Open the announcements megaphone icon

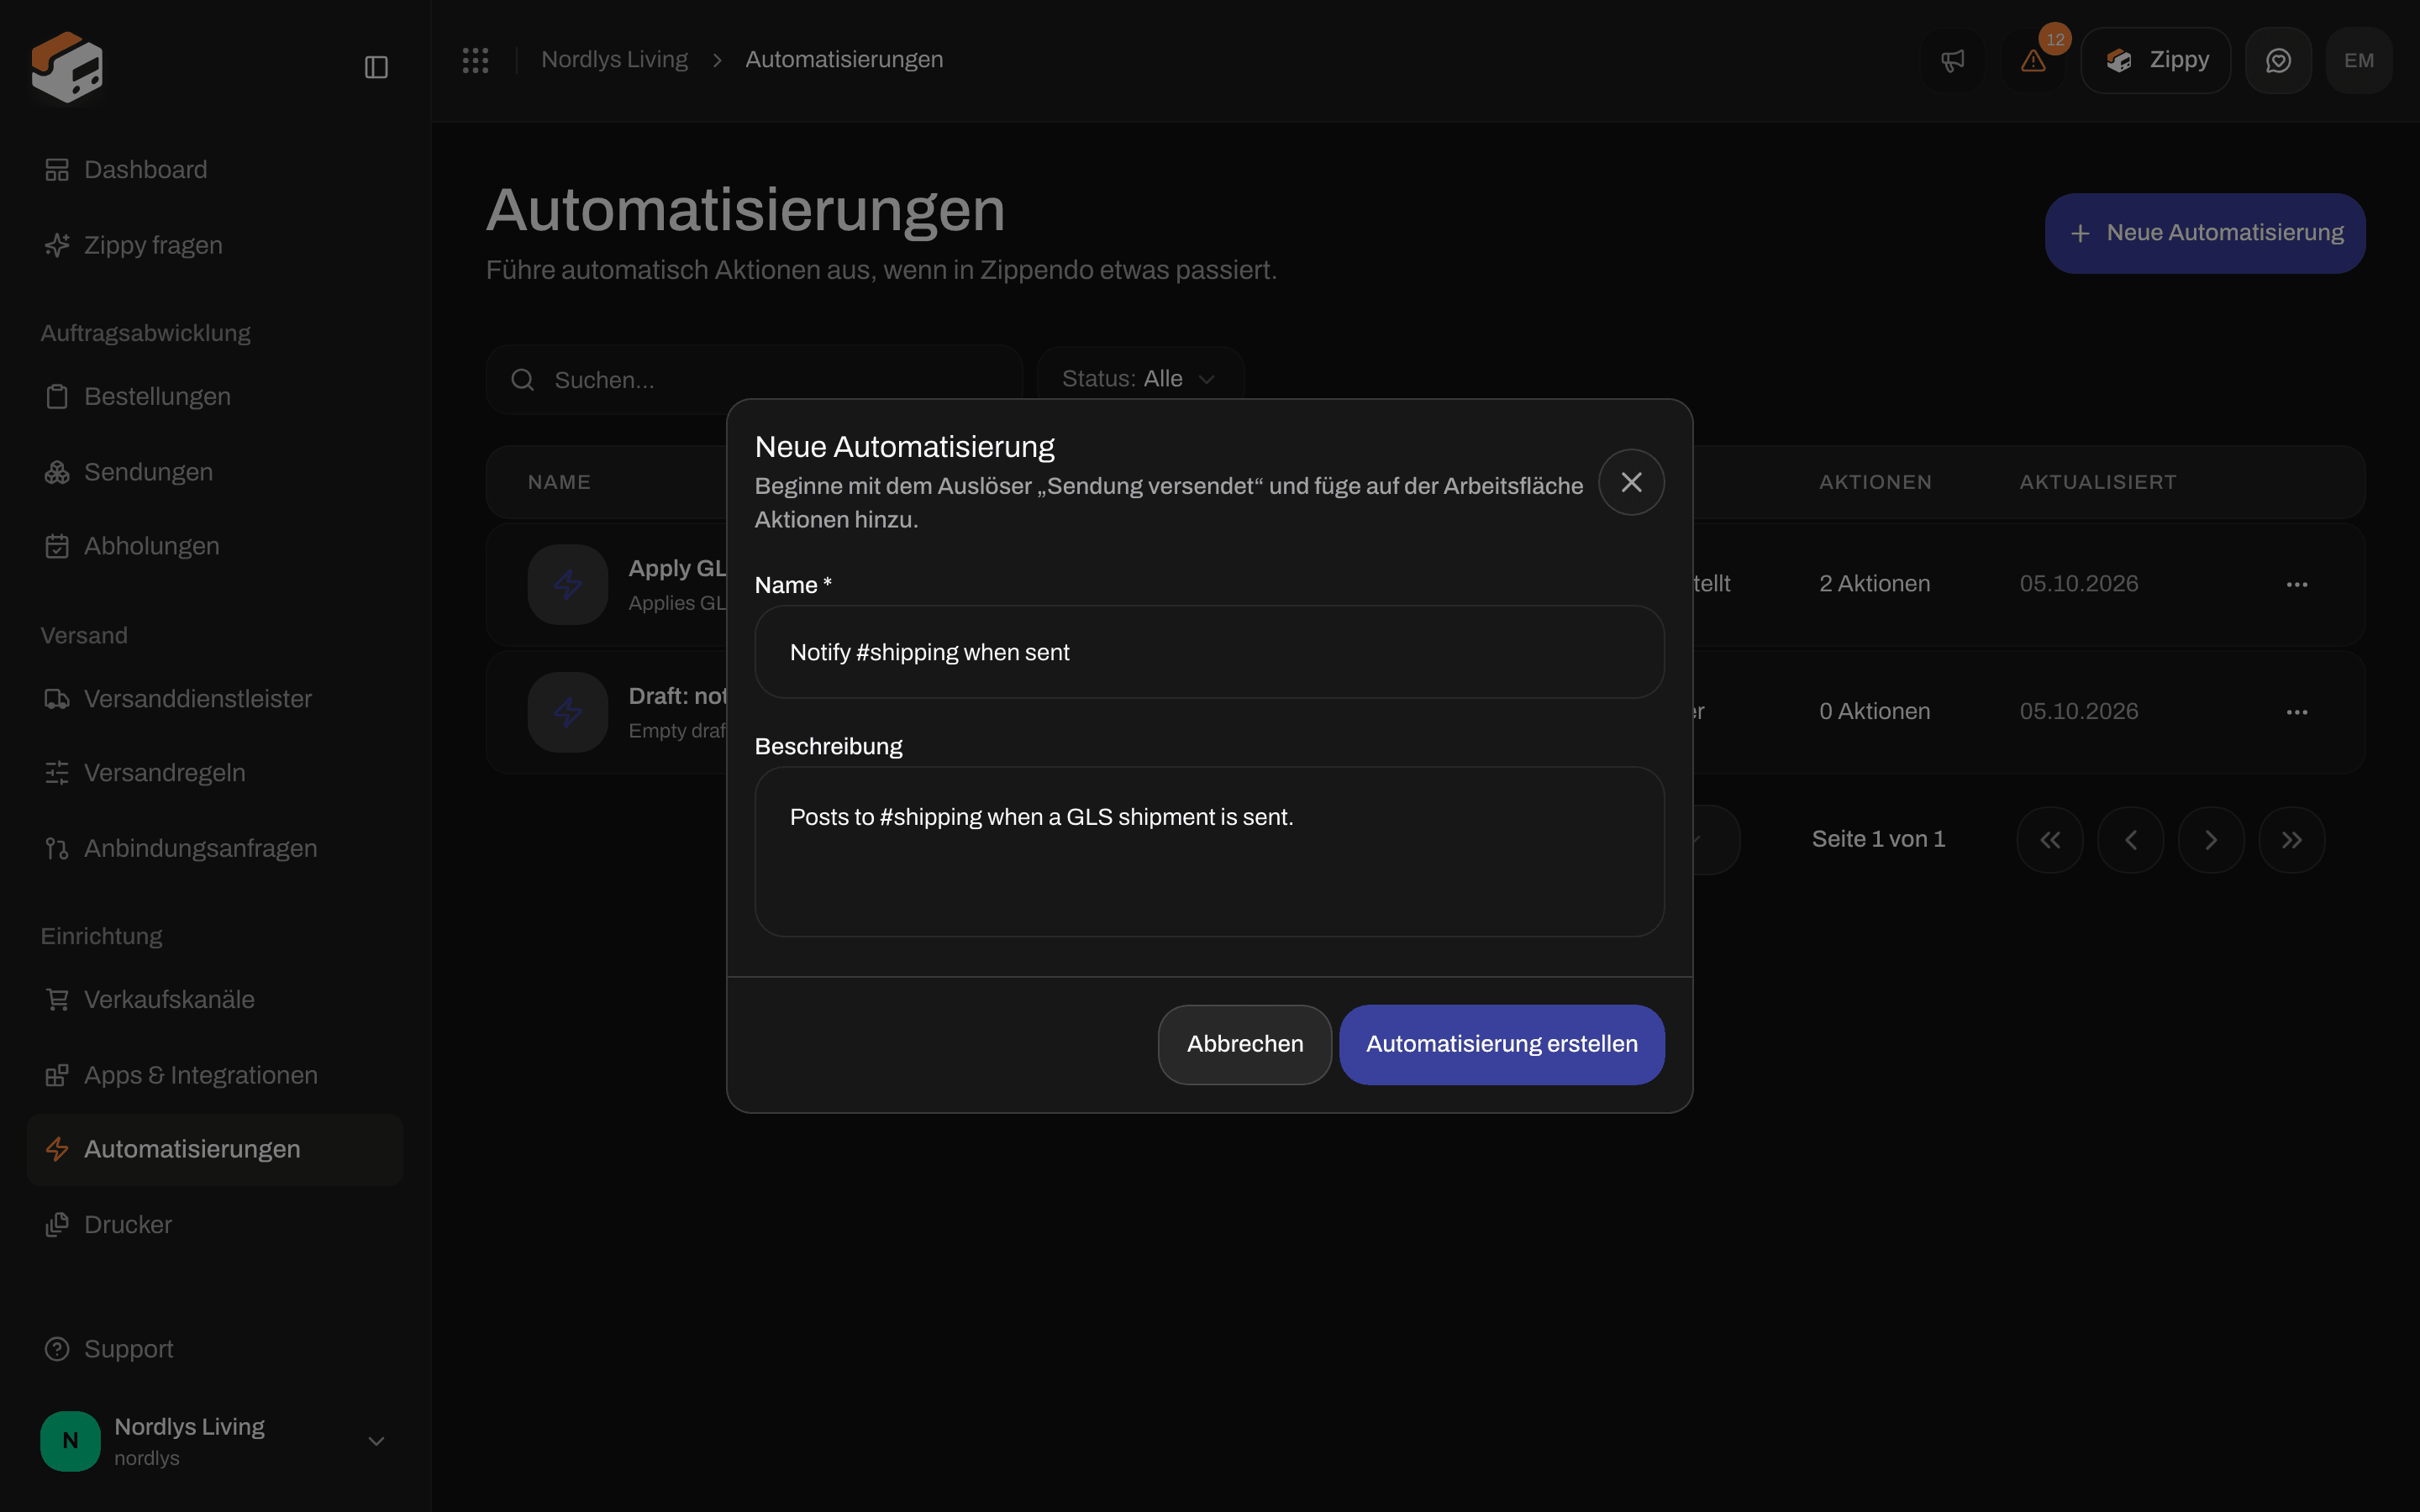point(1952,60)
